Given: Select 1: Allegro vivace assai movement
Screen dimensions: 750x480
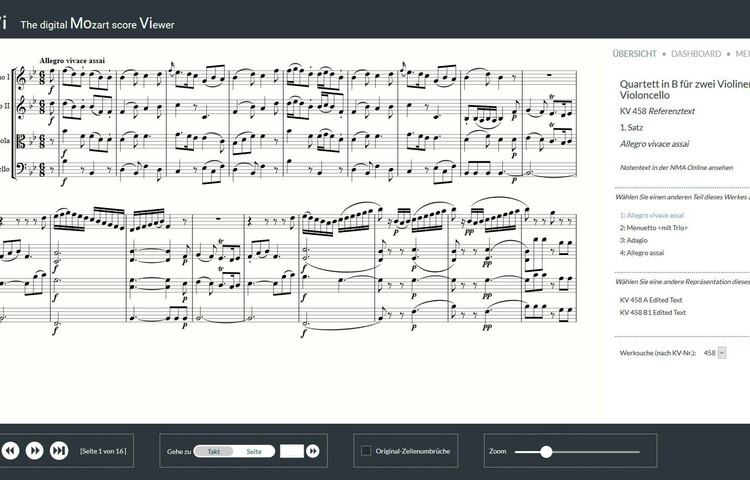Looking at the screenshot, I should tap(652, 215).
